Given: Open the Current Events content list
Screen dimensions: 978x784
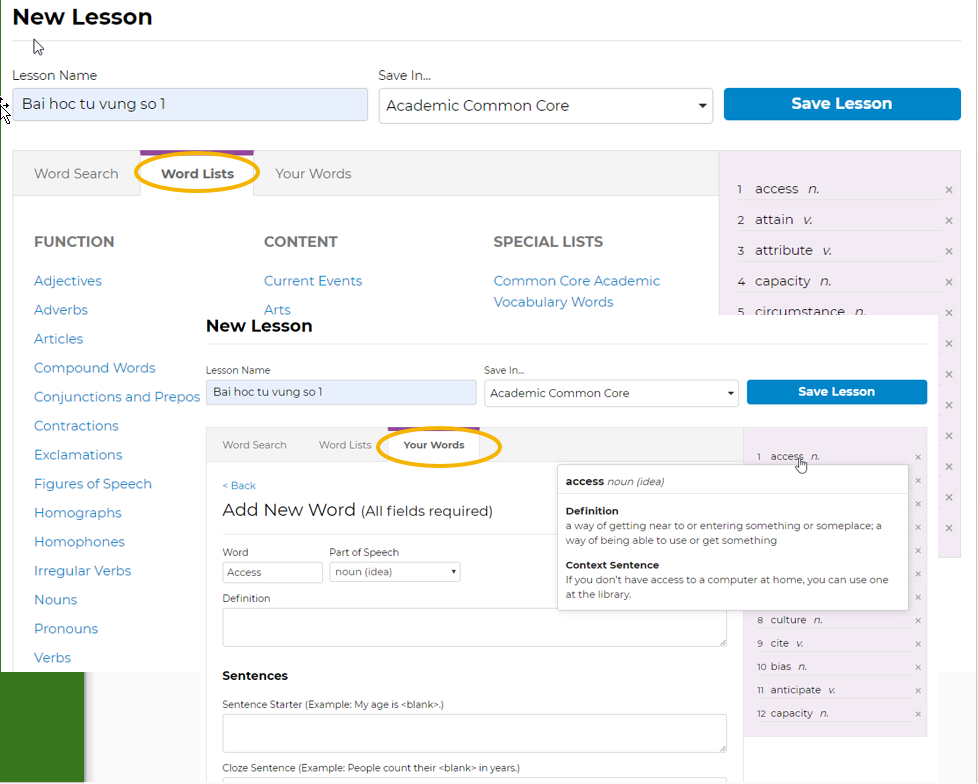Looking at the screenshot, I should [x=313, y=281].
